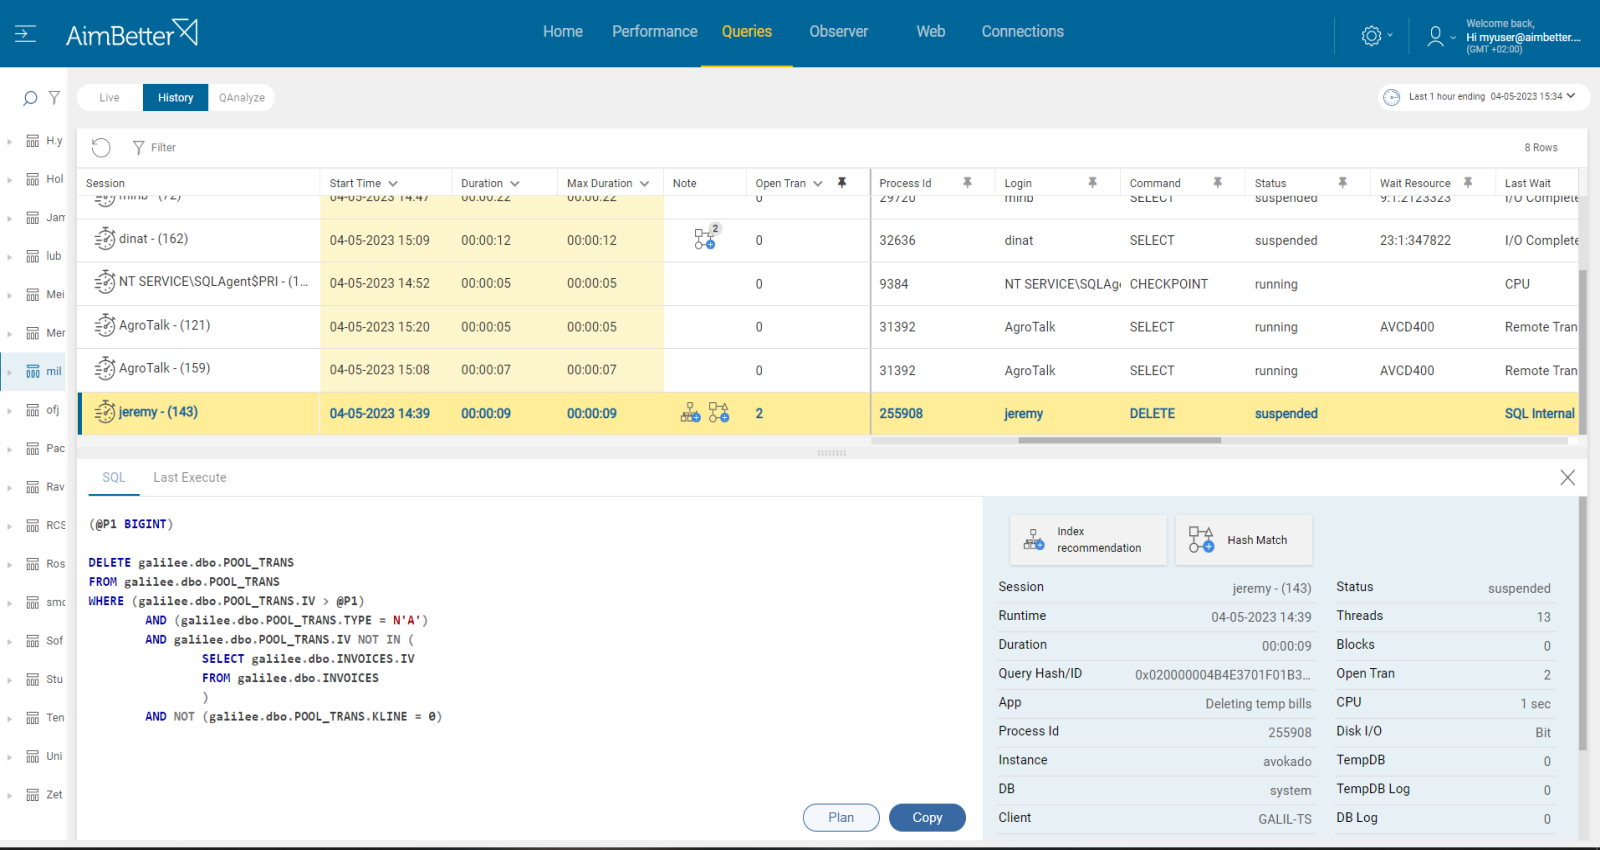Click the Index recommendation button

coord(1088,540)
